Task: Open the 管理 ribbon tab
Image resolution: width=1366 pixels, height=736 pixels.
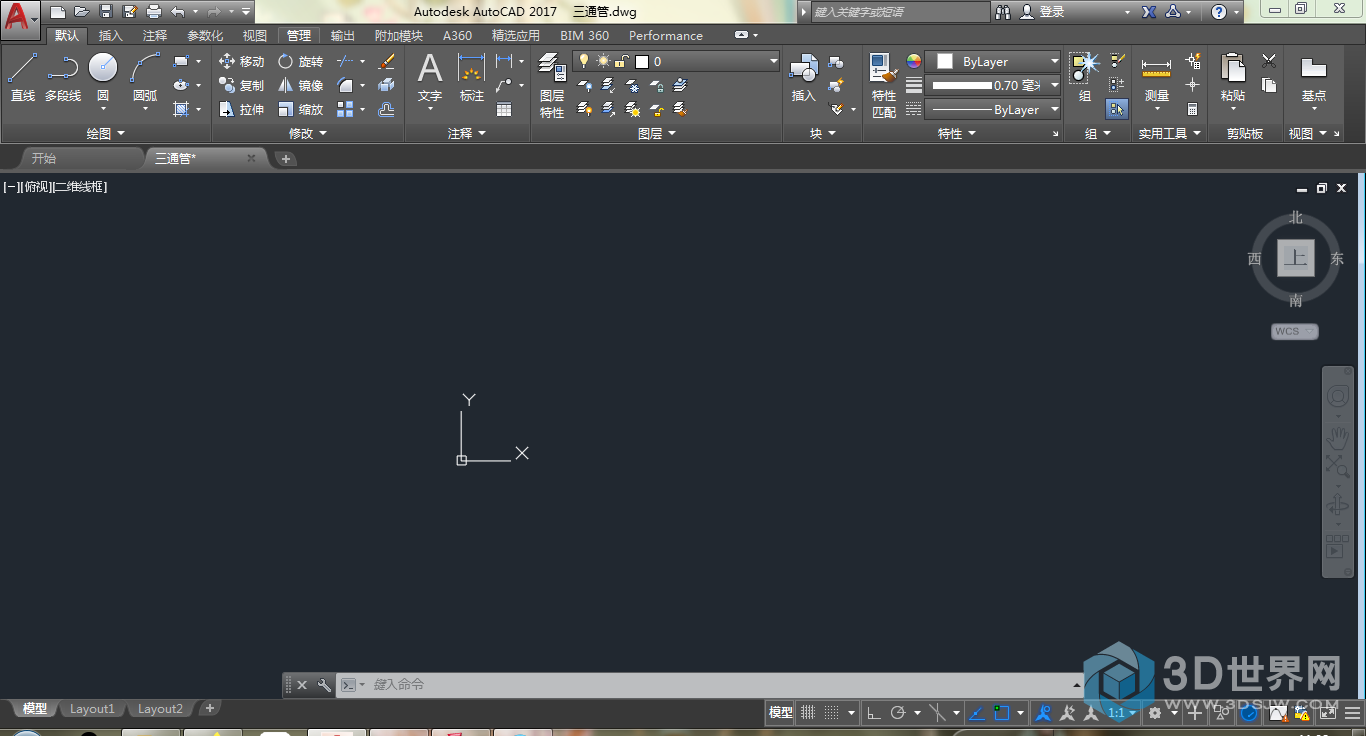Action: pos(299,36)
